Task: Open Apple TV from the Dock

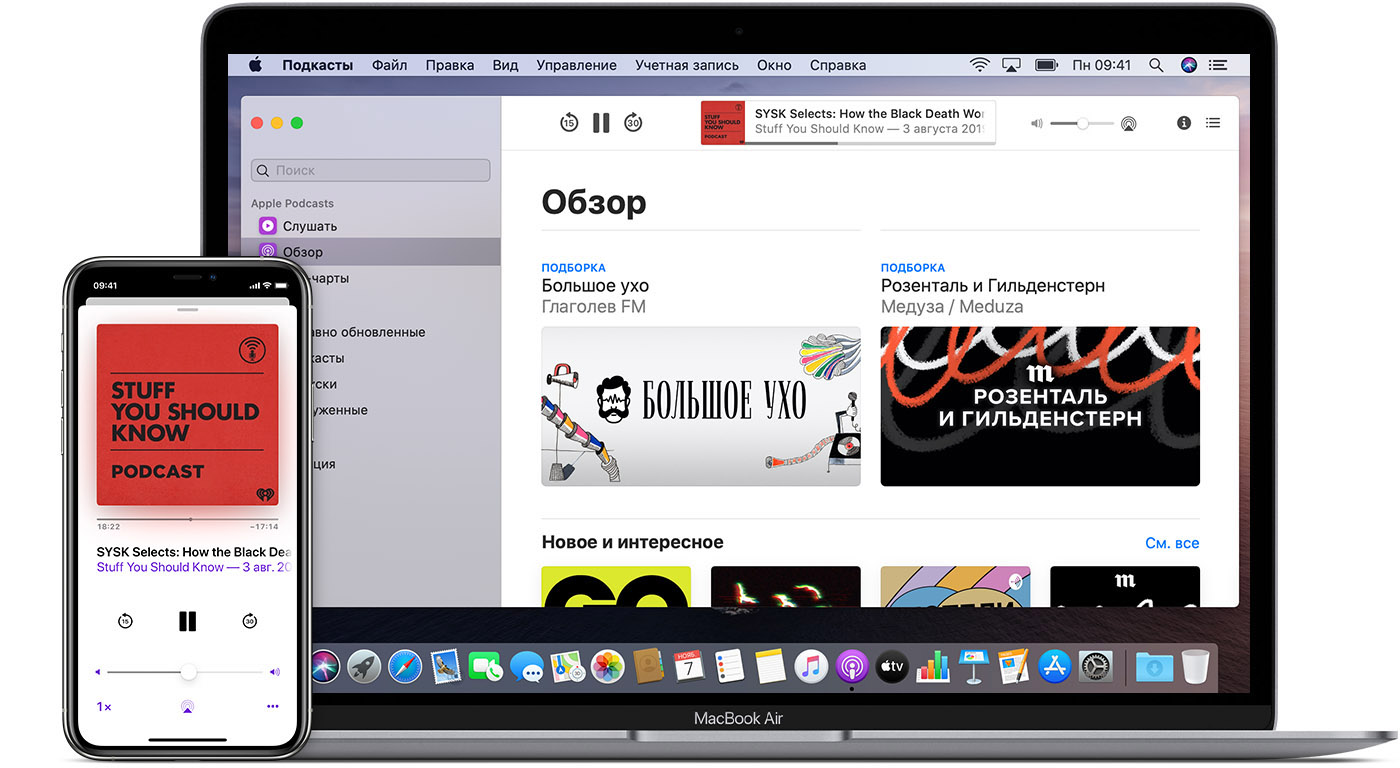Action: coord(892,665)
